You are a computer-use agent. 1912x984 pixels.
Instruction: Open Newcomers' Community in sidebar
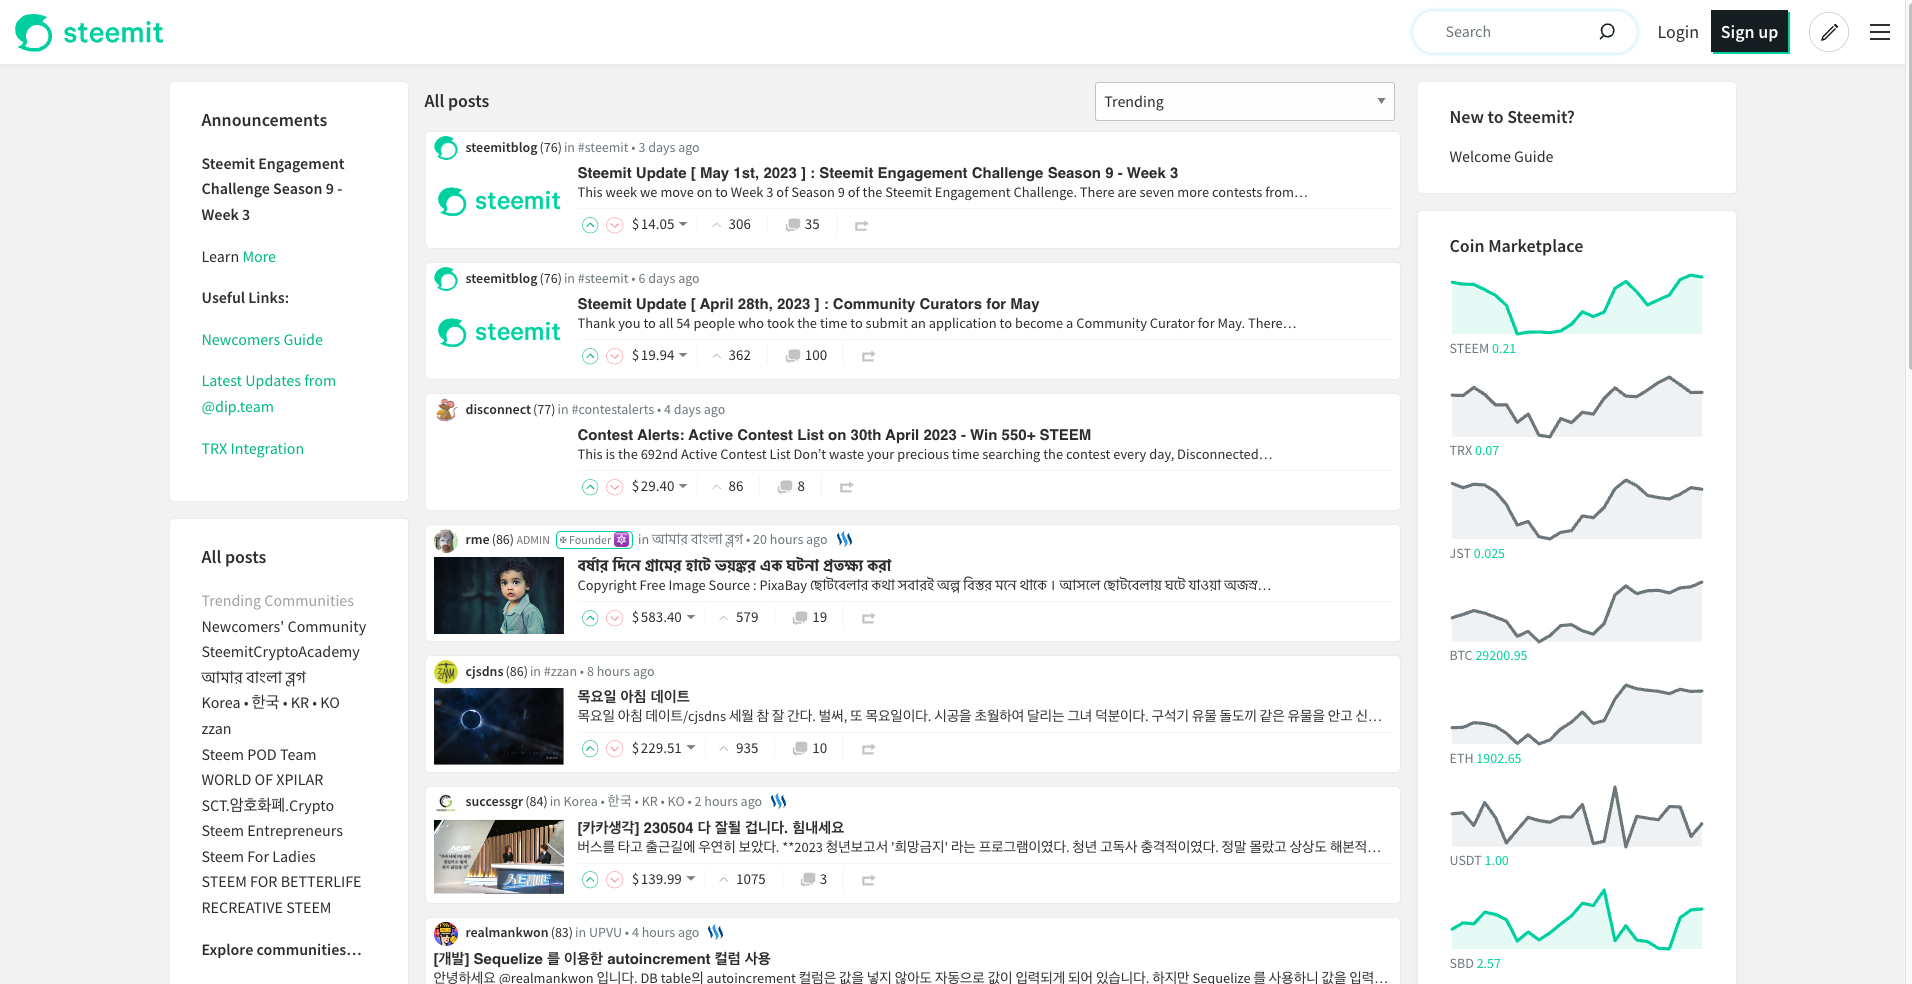284,627
